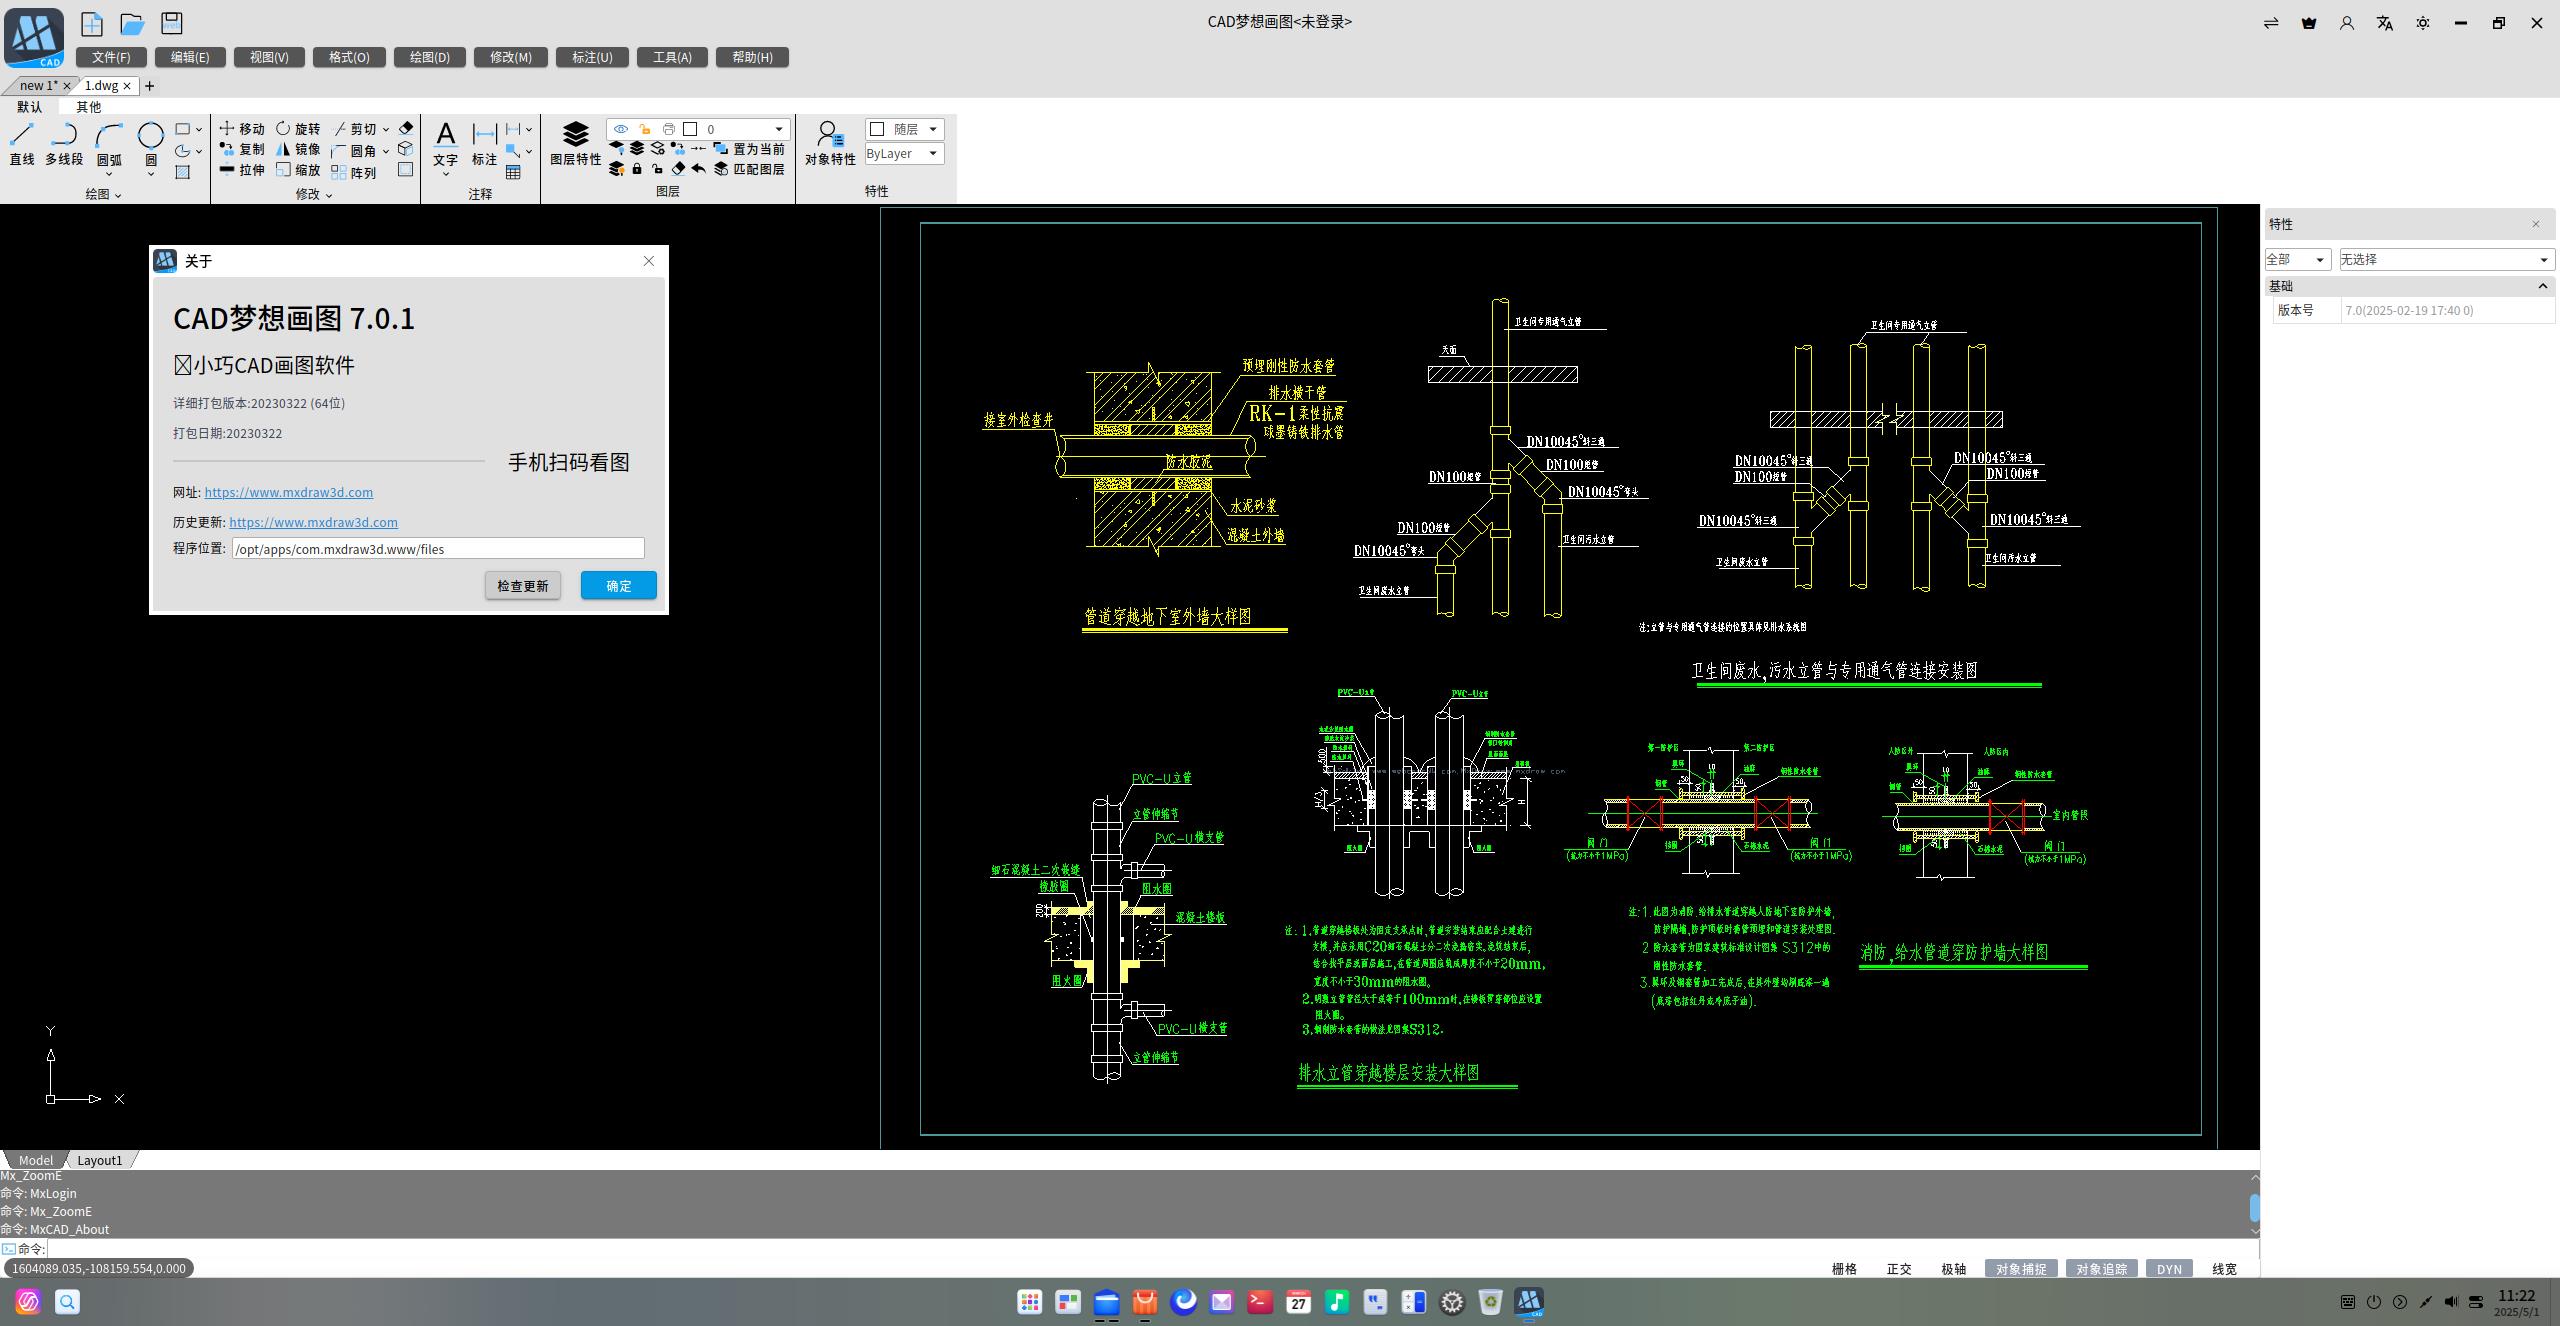
Task: Select the 多线段 (Polyline) tool
Action: pos(64,144)
